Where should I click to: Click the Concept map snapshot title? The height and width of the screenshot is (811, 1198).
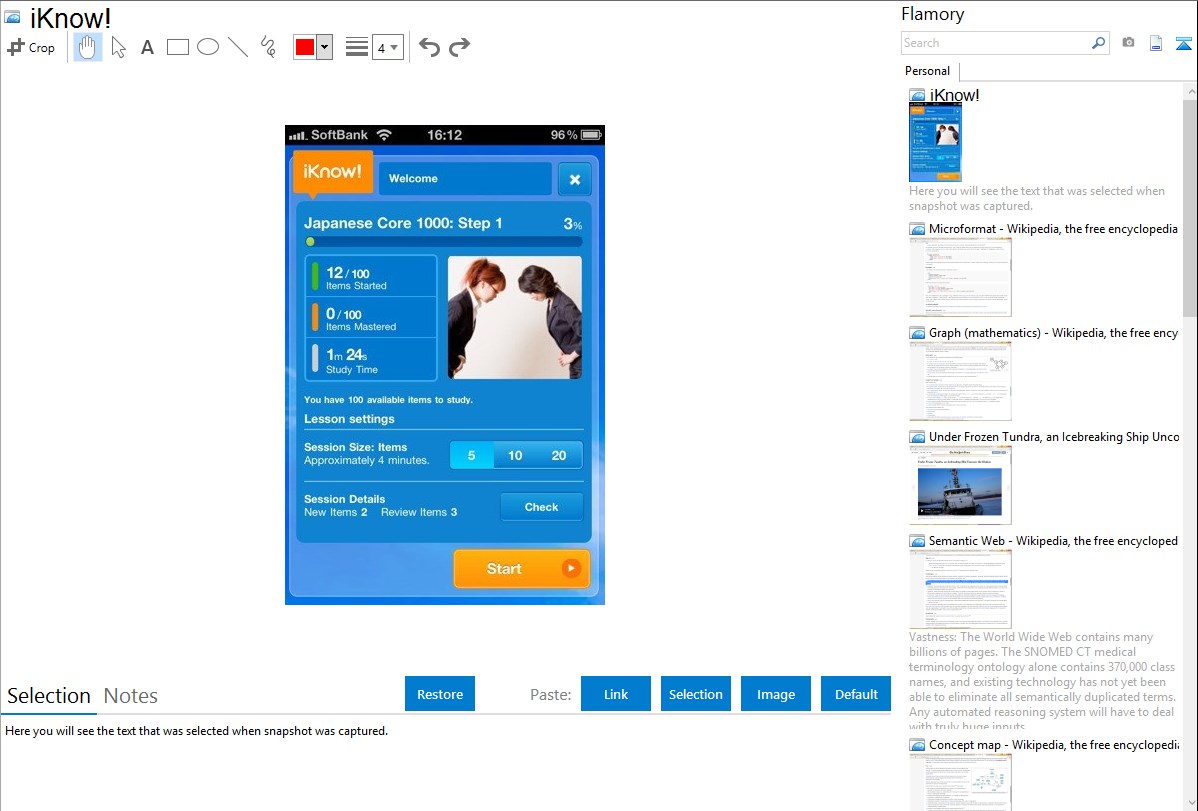click(1054, 744)
